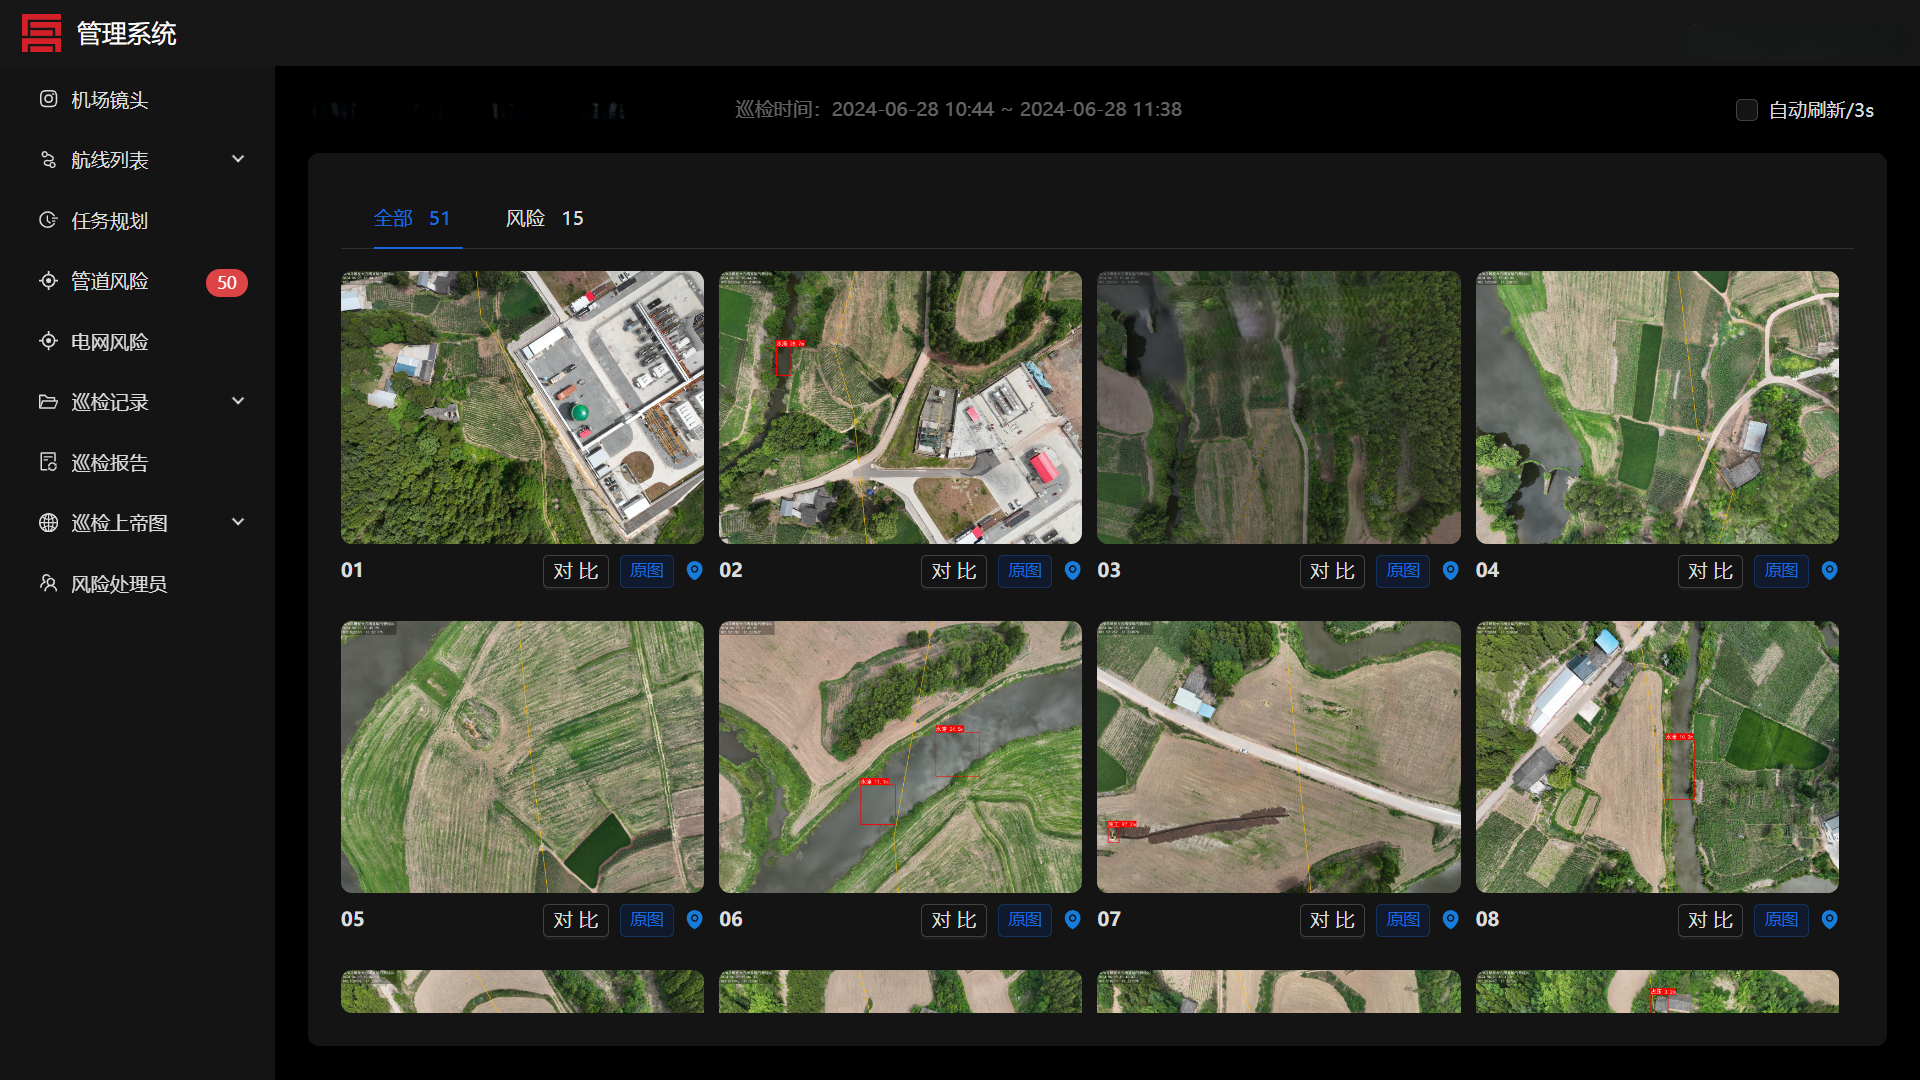Open aerial thumbnail 05

pos(522,757)
